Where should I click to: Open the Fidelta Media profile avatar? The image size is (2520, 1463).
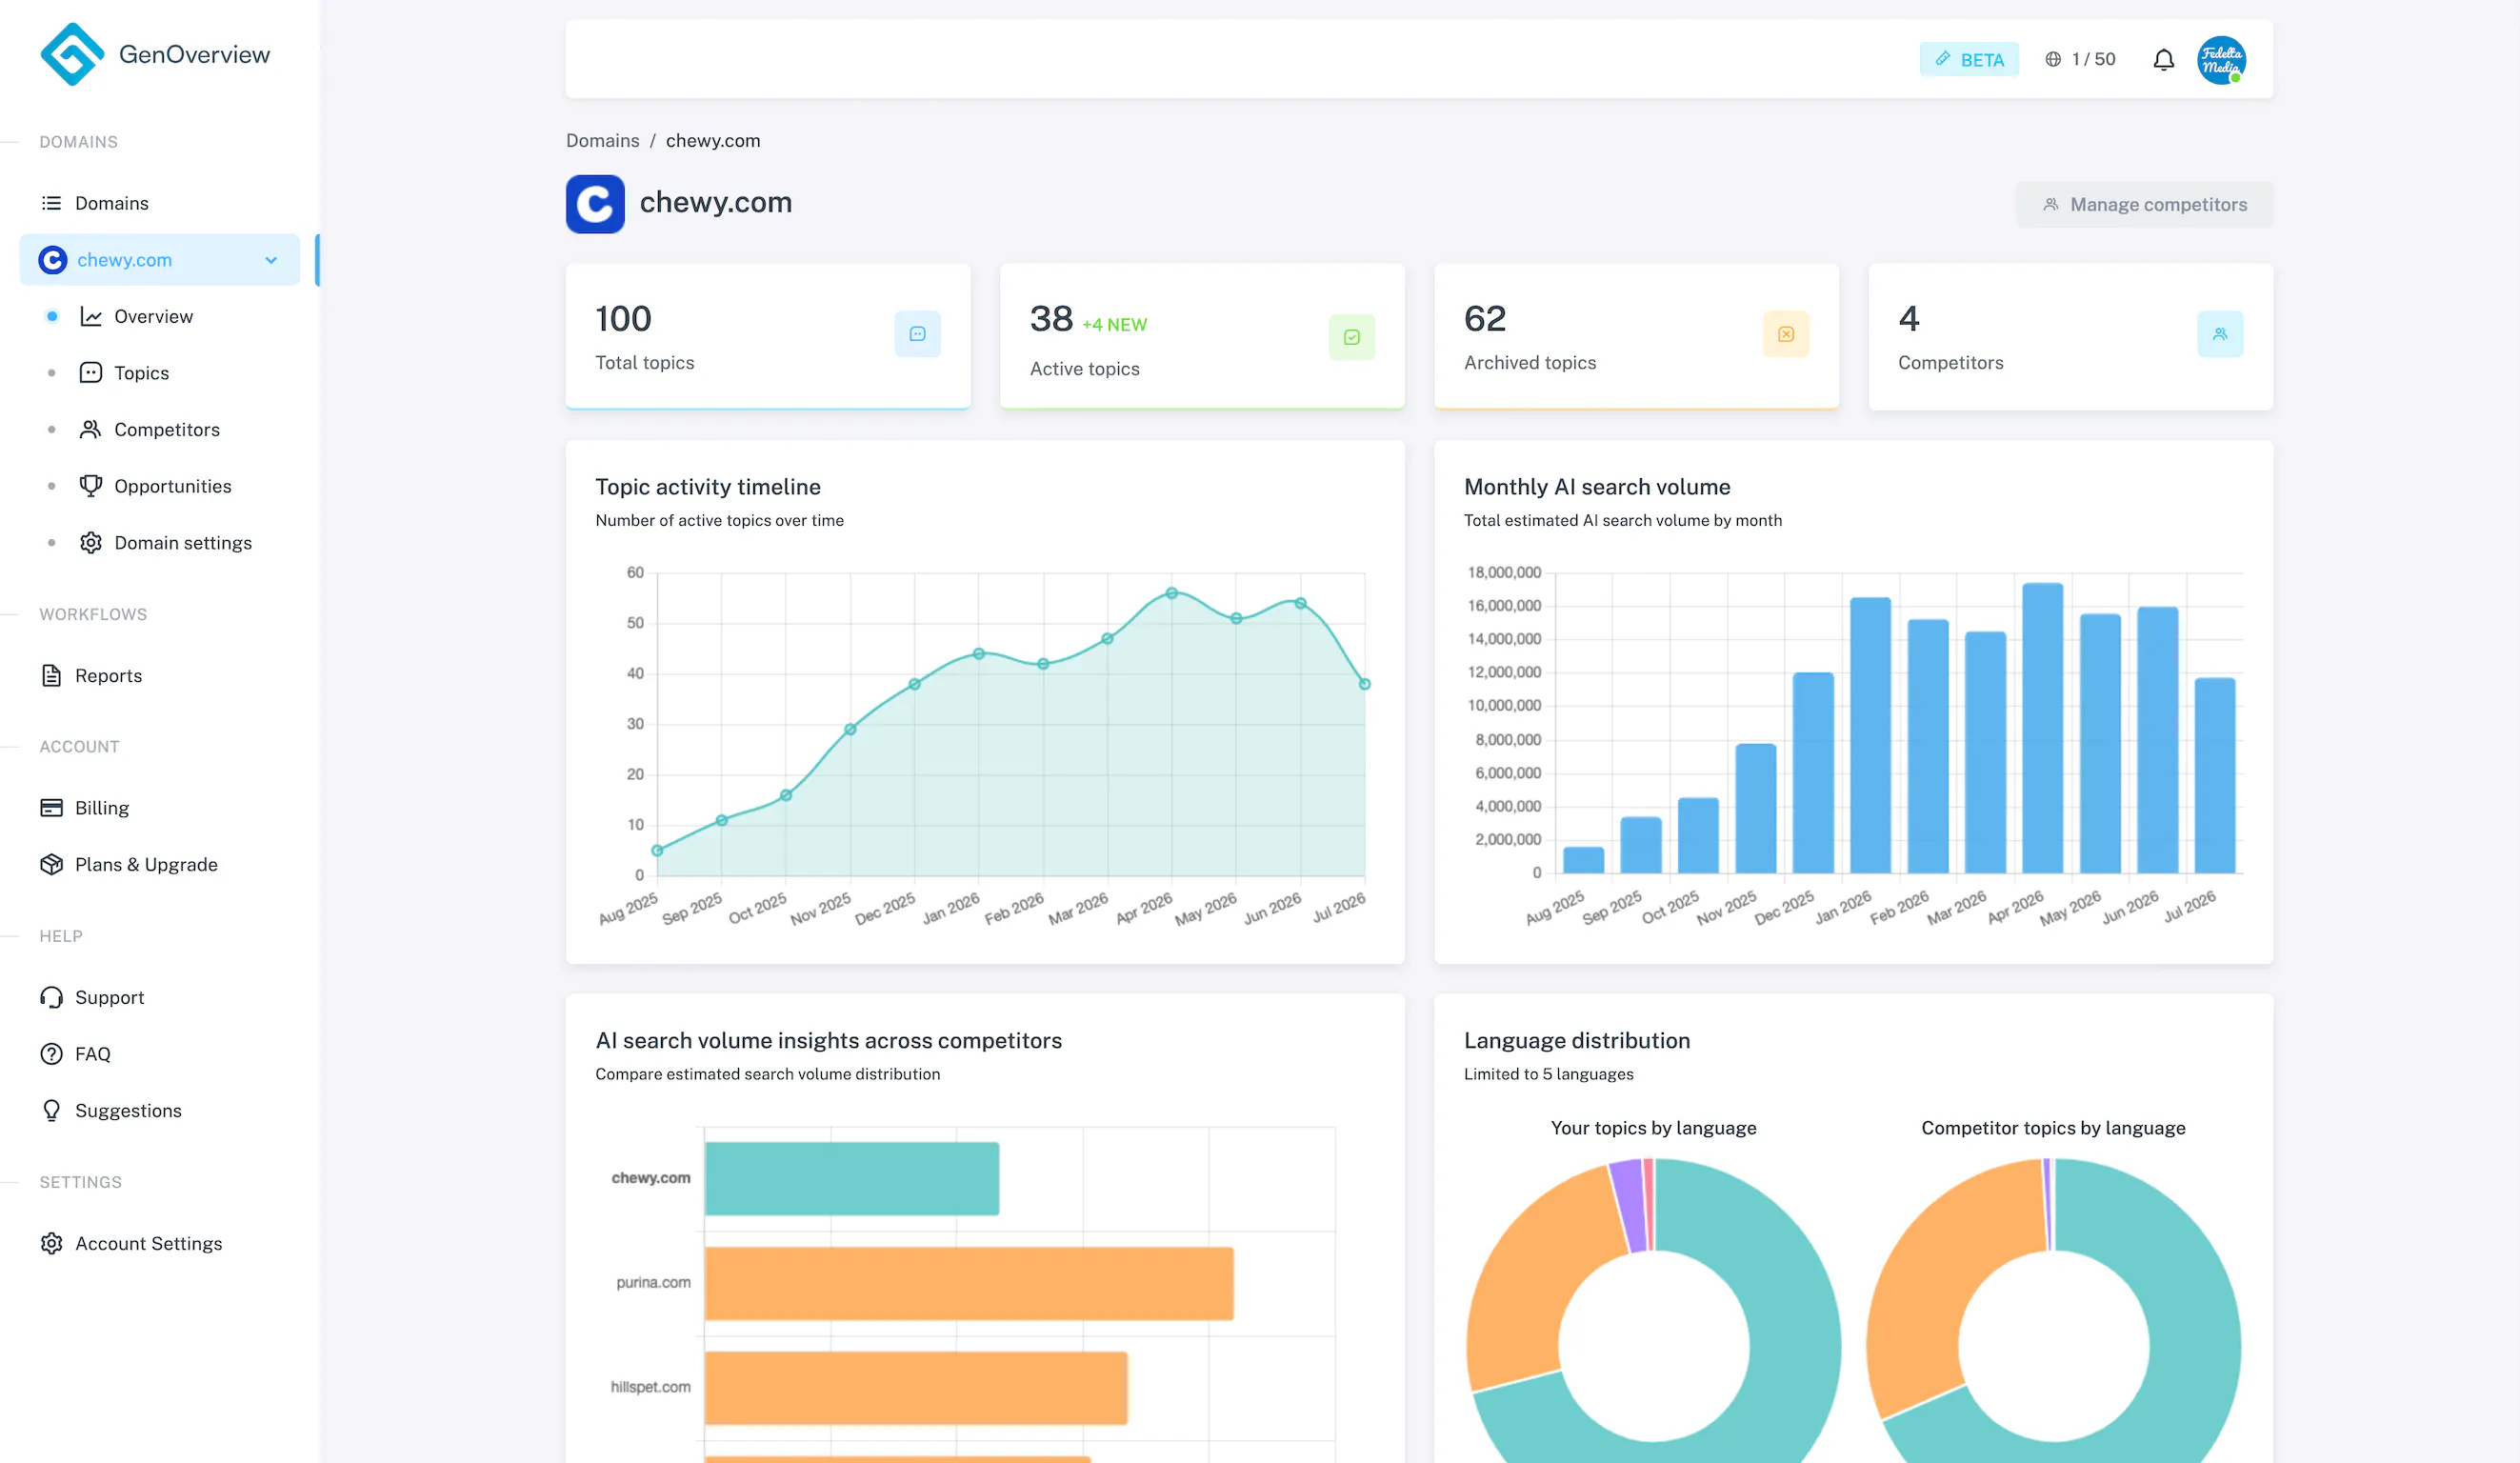click(2221, 60)
